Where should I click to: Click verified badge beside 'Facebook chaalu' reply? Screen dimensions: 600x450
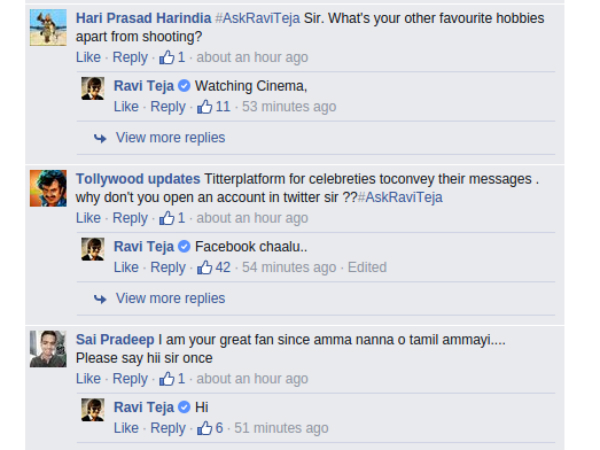[184, 246]
